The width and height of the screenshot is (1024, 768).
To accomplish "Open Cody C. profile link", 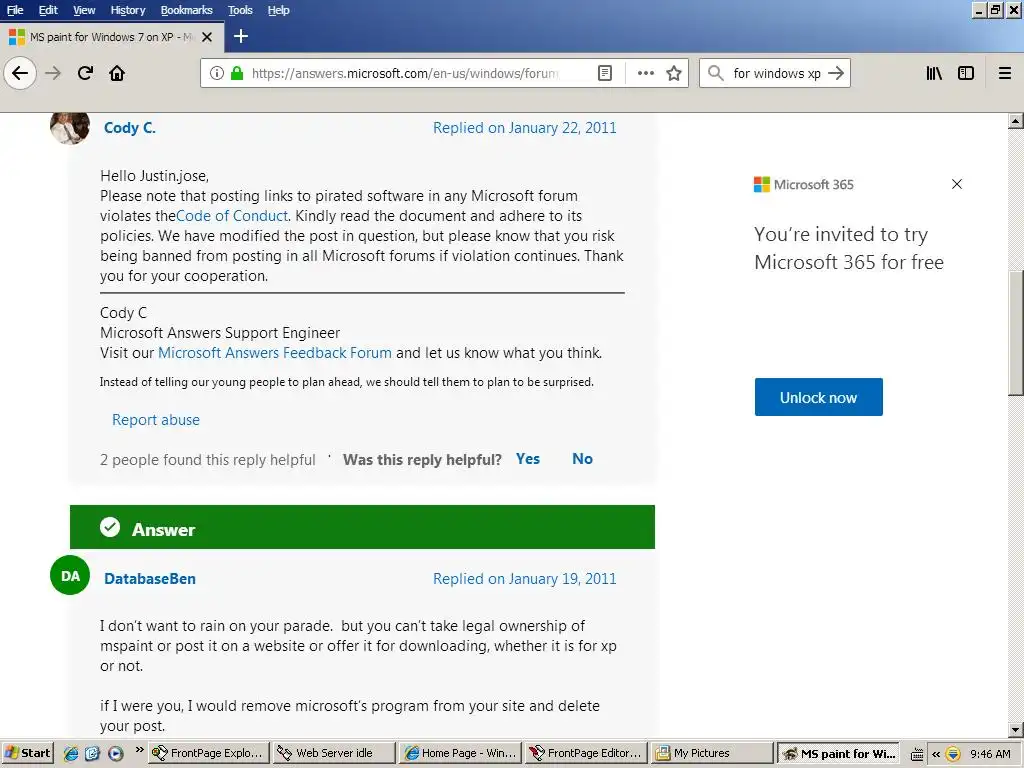I will point(130,127).
